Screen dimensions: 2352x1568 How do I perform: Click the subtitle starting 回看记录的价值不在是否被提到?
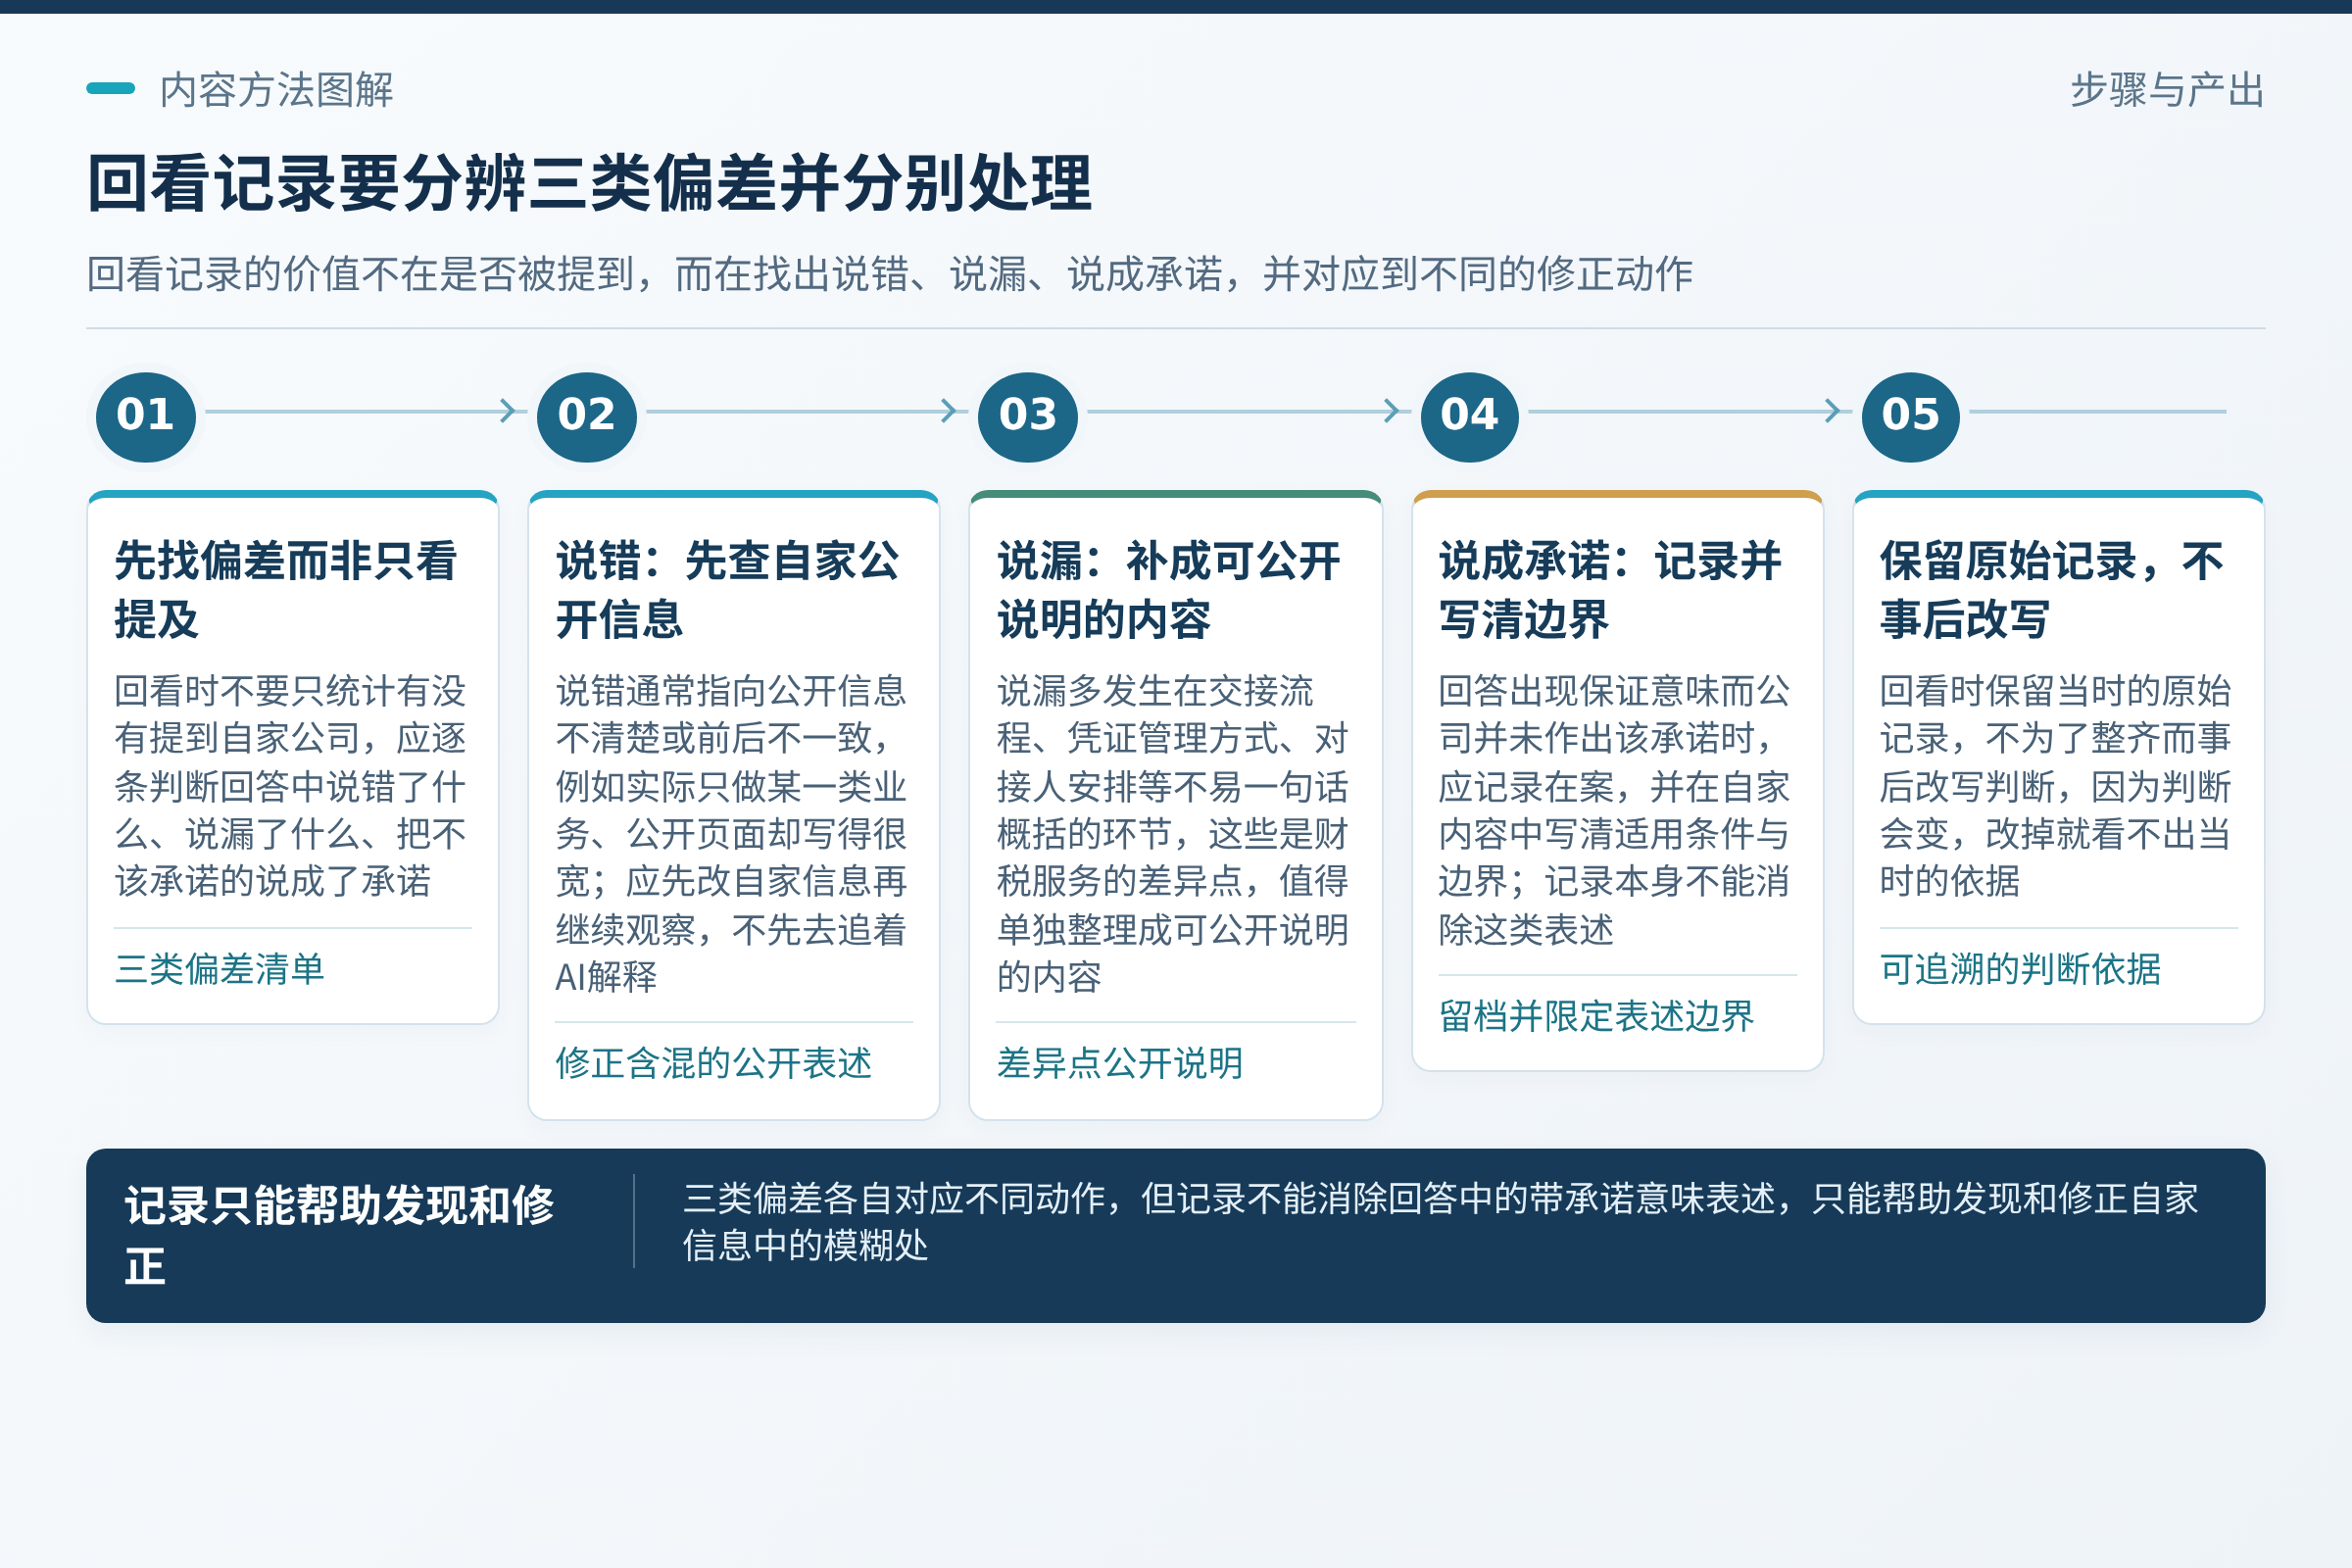890,274
